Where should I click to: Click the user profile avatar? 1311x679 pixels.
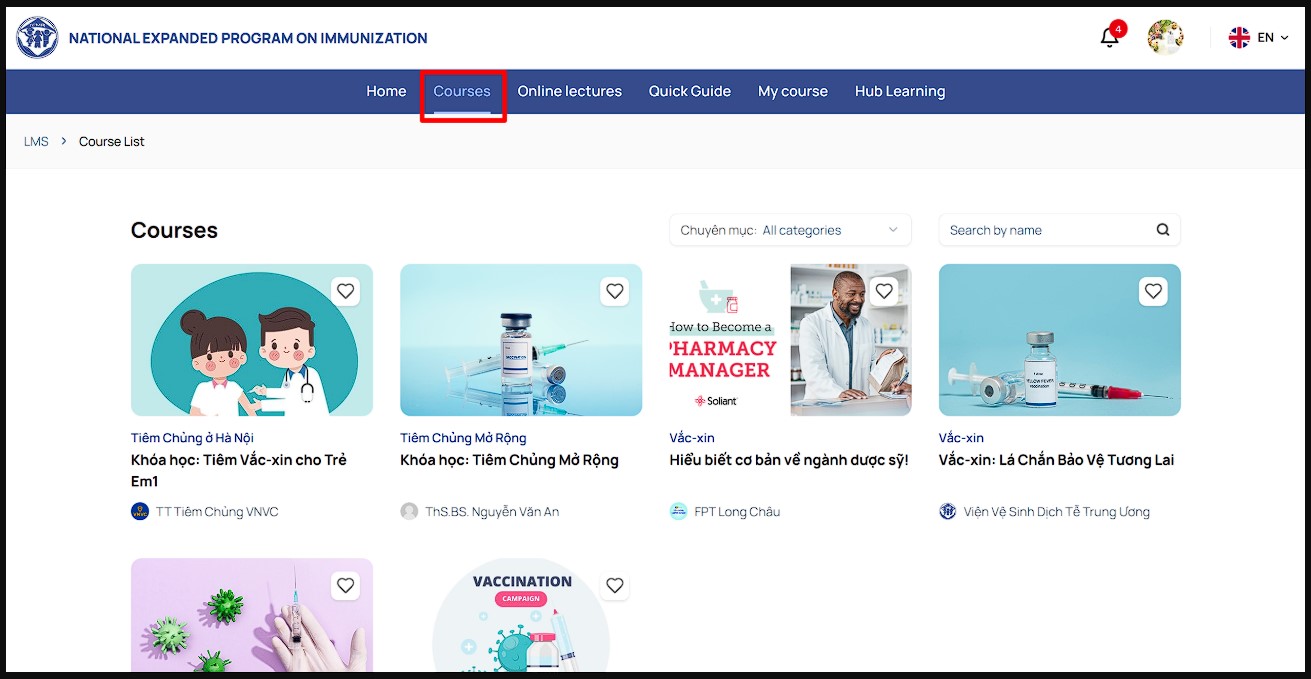pos(1165,38)
